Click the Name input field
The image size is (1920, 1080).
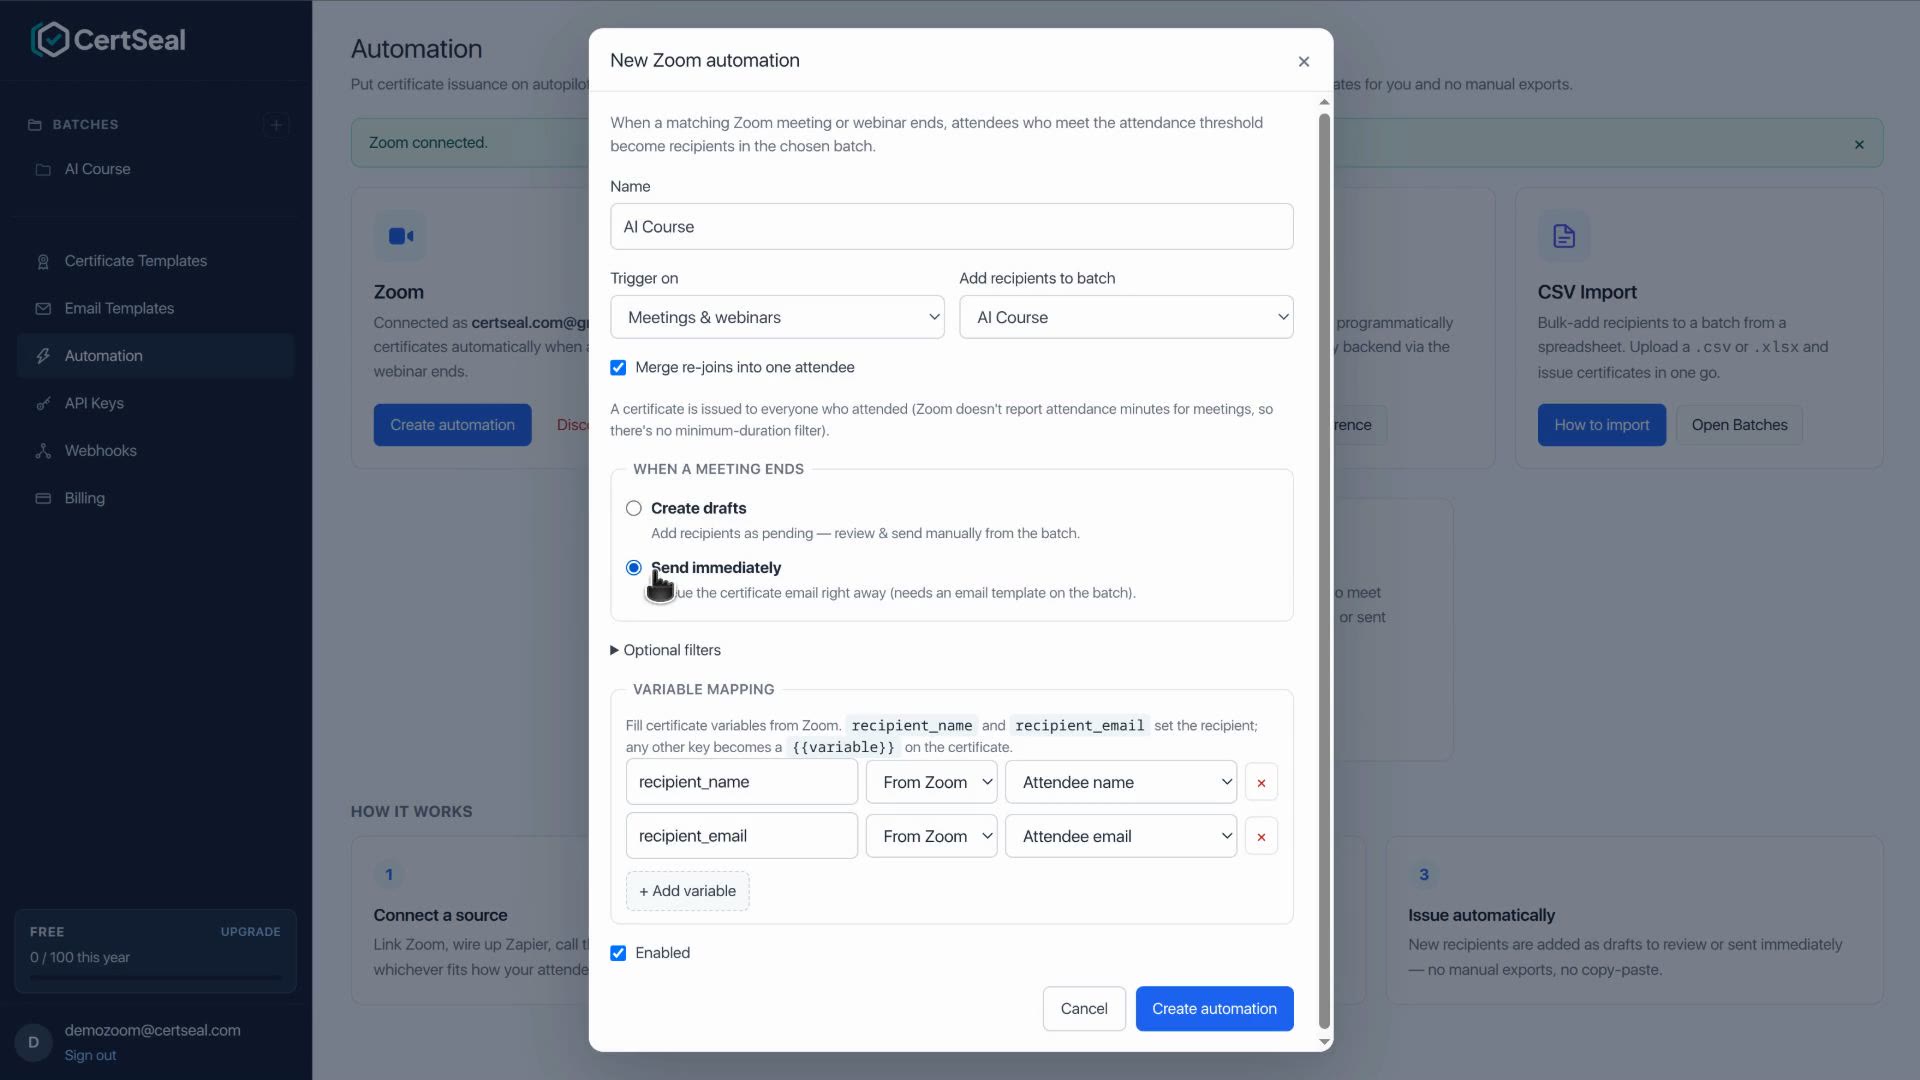point(951,227)
